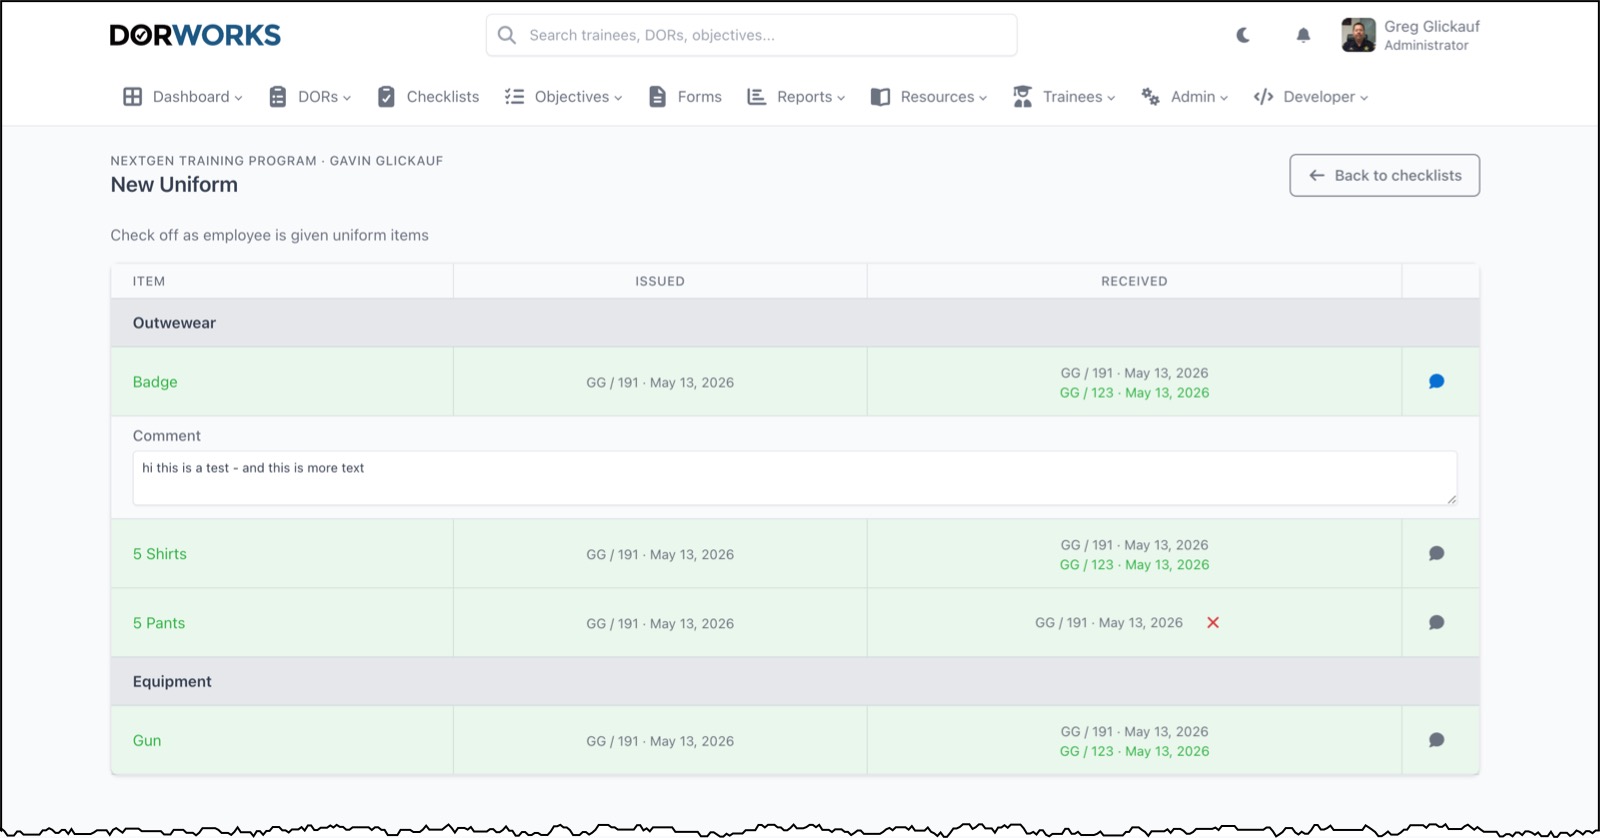Screen dimensions: 1600x838
Task: Toggle Badge issued cell GG / 191
Action: point(660,382)
